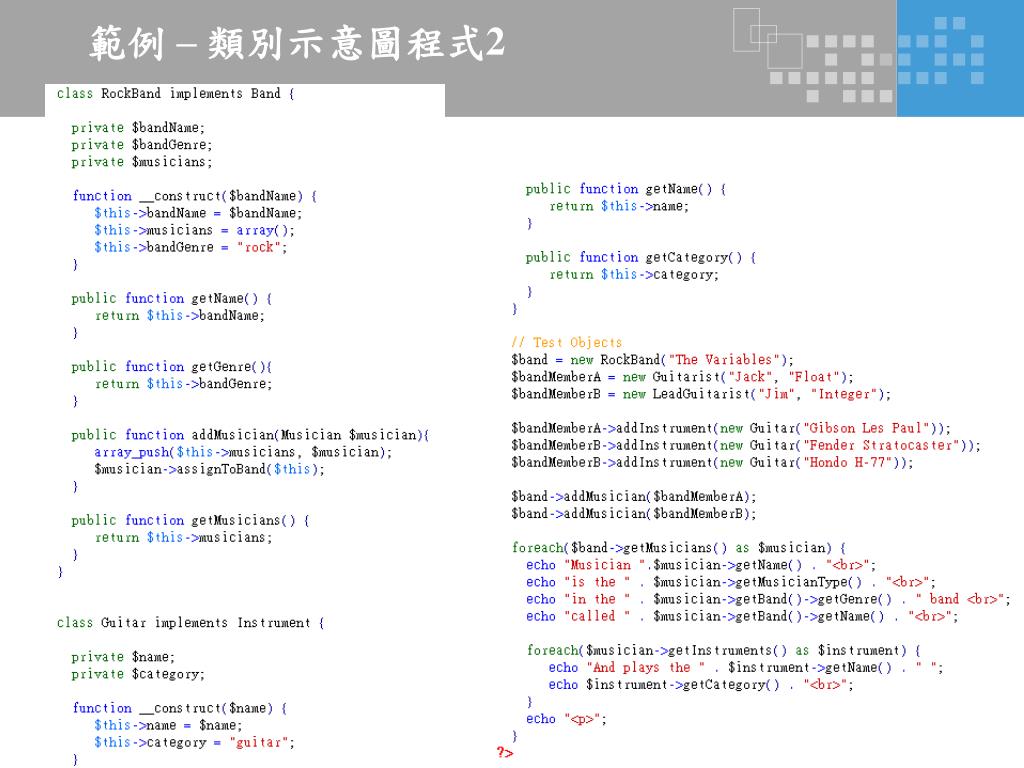The height and width of the screenshot is (768, 1024).
Task: Click '$this->musicians = array();' line
Action: pos(194,231)
